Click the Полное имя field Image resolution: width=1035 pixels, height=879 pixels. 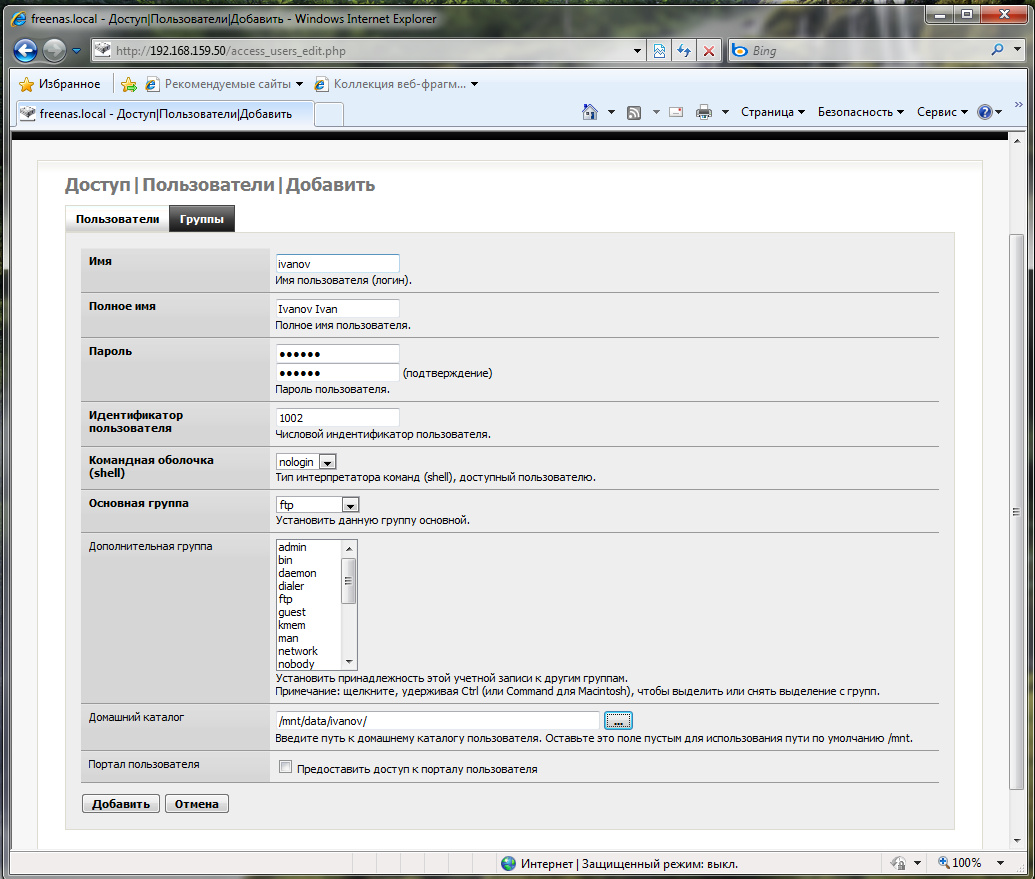point(337,308)
